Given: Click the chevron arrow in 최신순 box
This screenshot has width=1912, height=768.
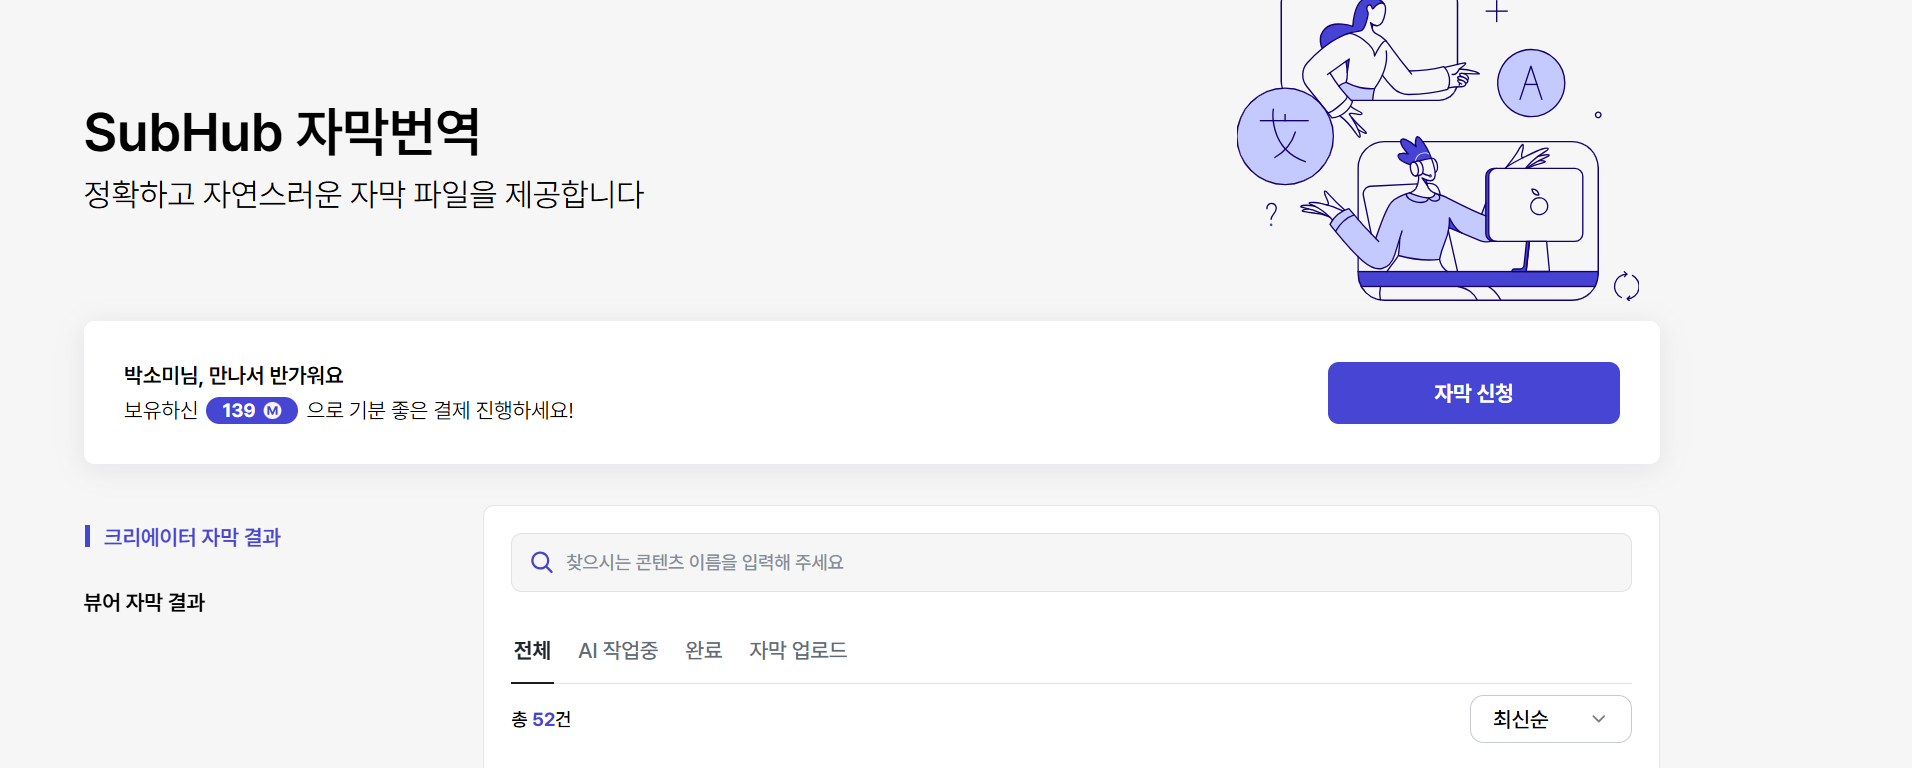Looking at the screenshot, I should click(1598, 719).
